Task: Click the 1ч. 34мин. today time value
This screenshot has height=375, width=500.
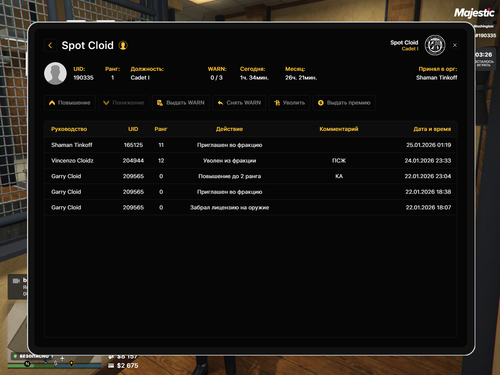Action: [254, 78]
